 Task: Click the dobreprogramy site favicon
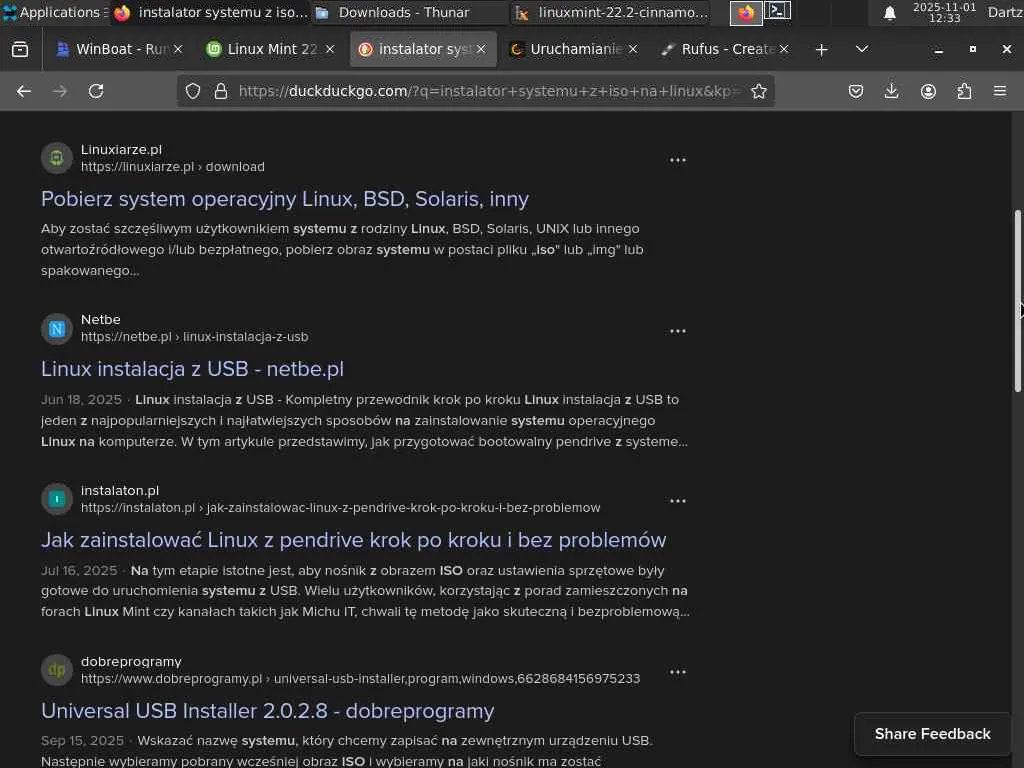(x=57, y=670)
